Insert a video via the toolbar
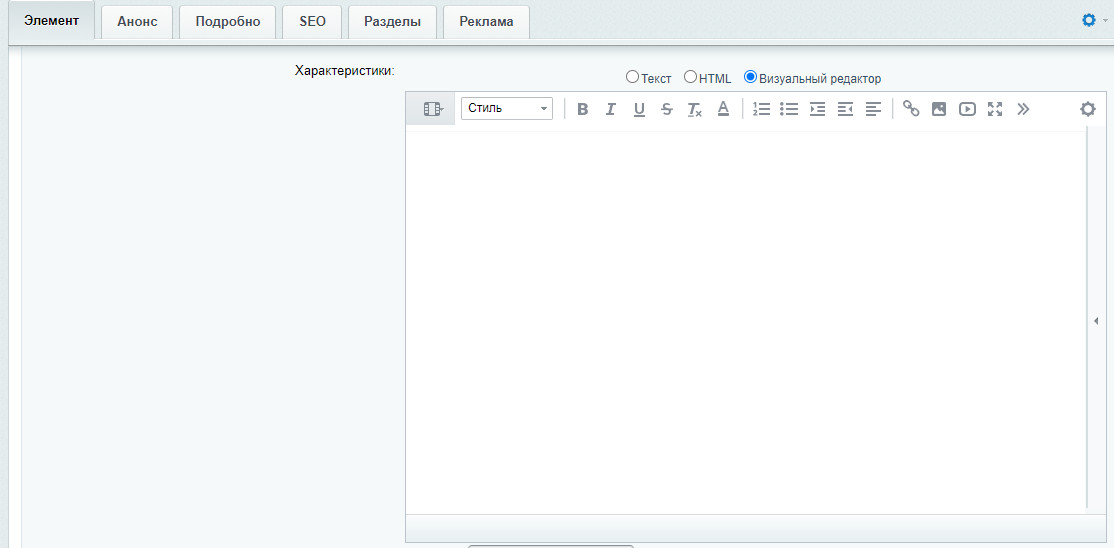Viewport: 1114px width, 548px height. click(x=967, y=109)
